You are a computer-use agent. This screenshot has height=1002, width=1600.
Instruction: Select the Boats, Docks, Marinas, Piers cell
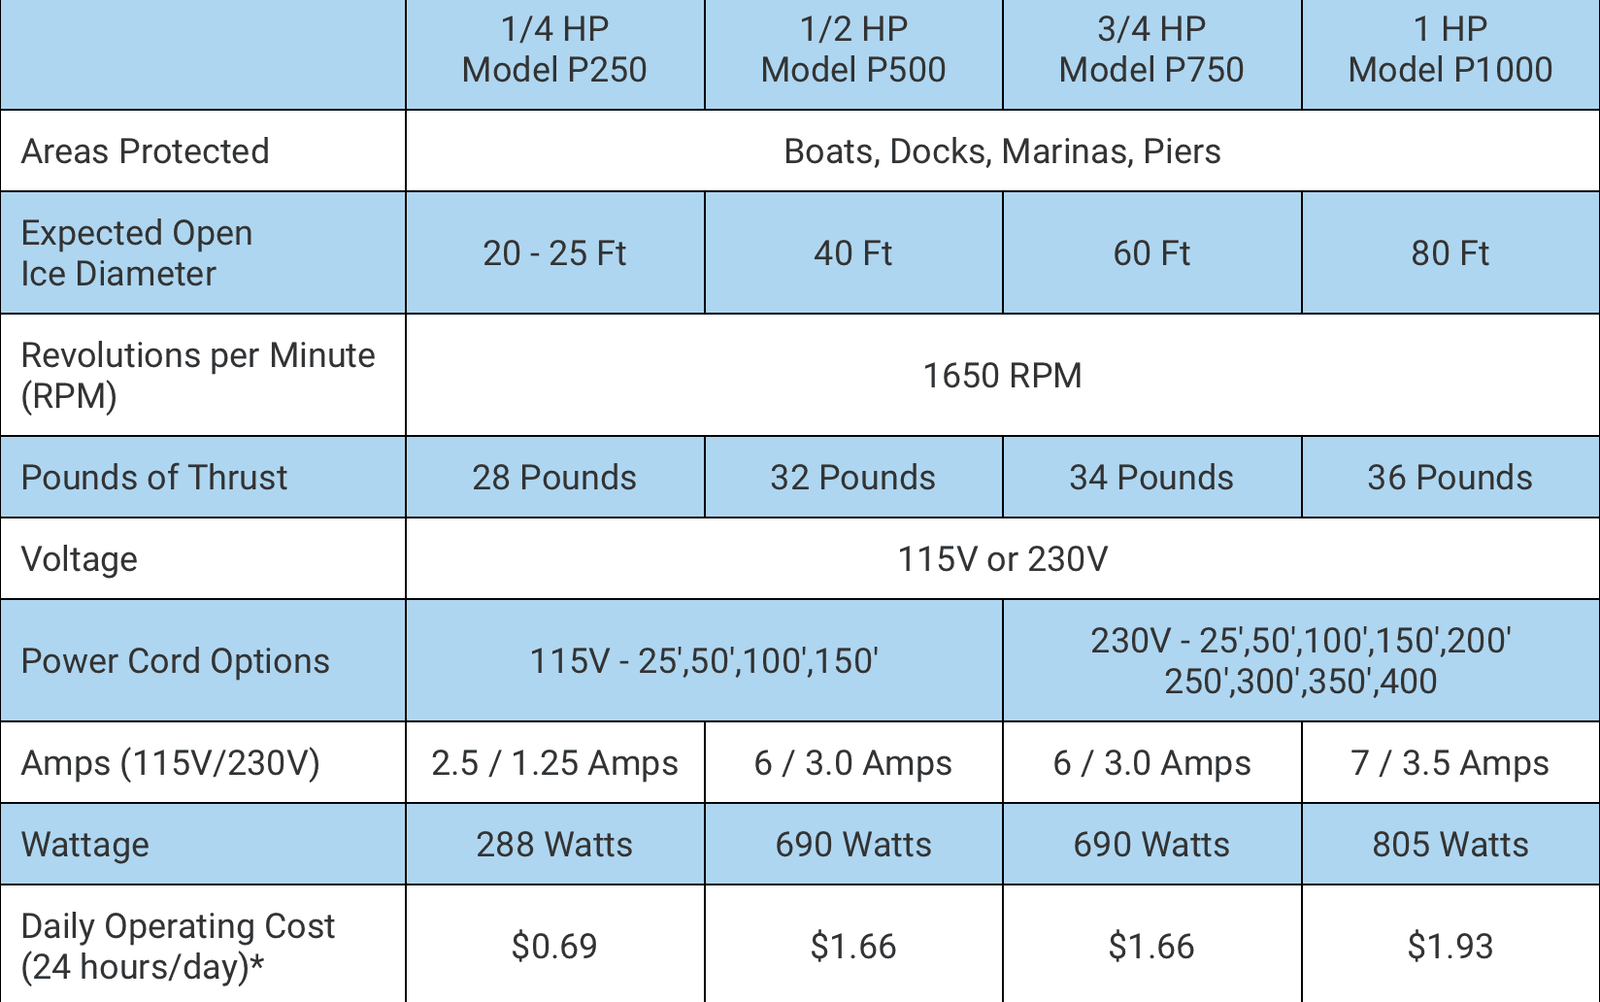pyautogui.click(x=1002, y=151)
